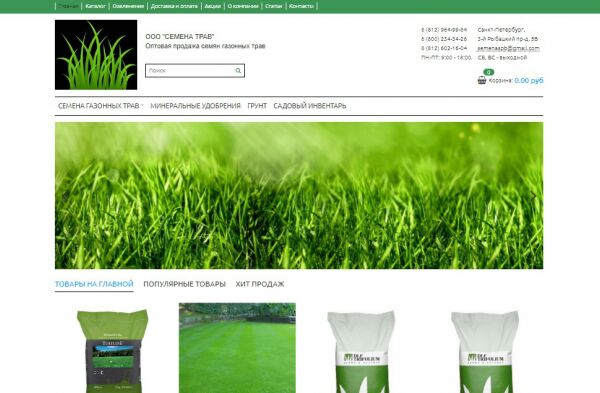Click the green cart count badge

(489, 72)
